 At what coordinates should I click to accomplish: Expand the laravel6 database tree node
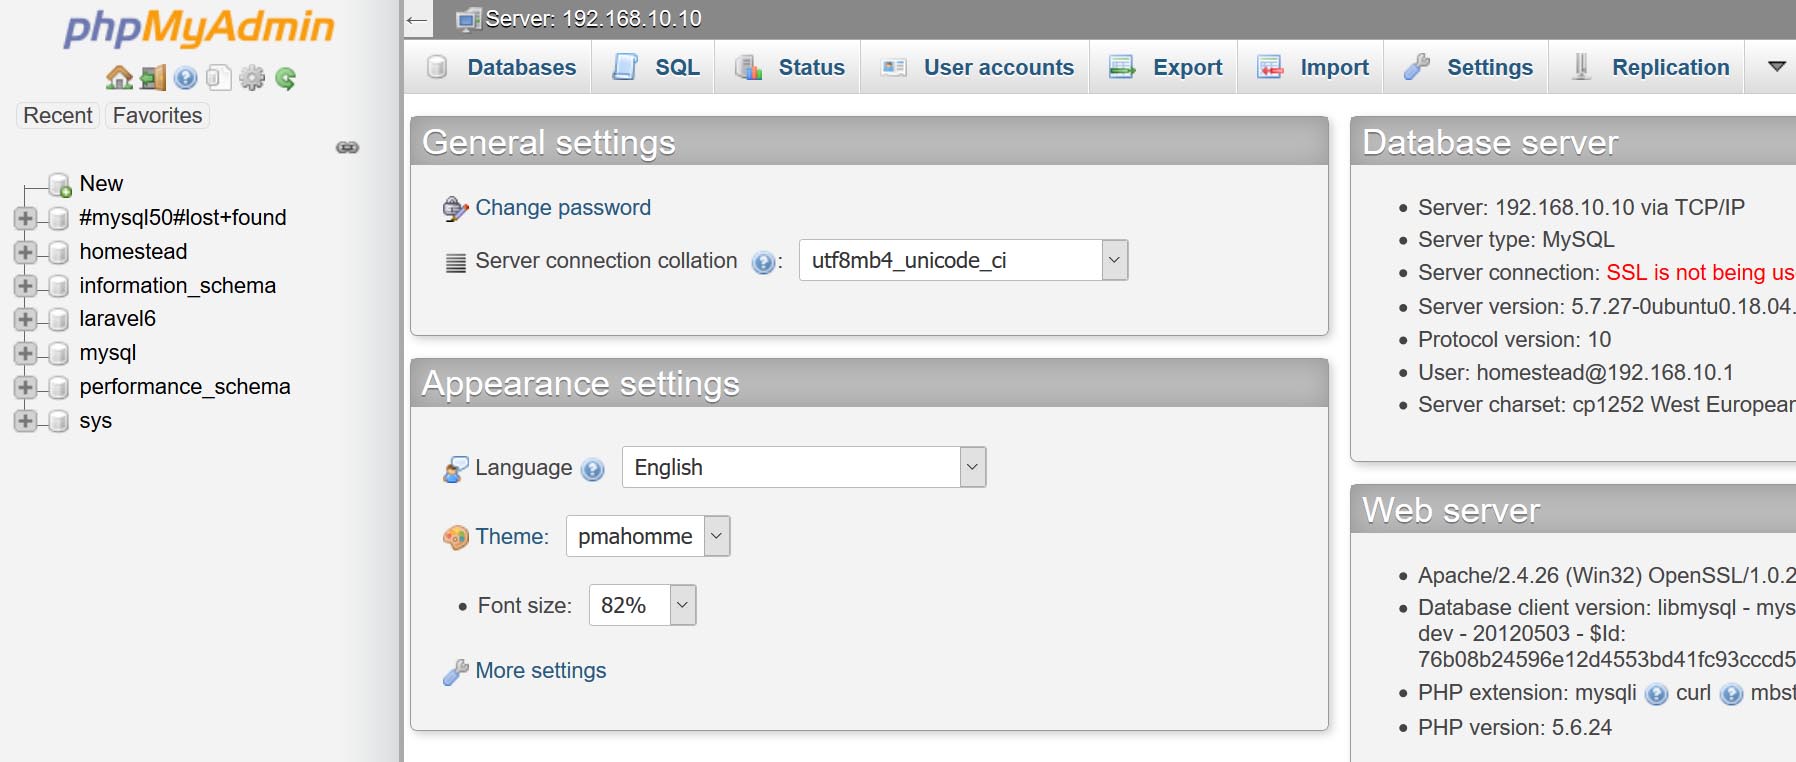click(25, 319)
